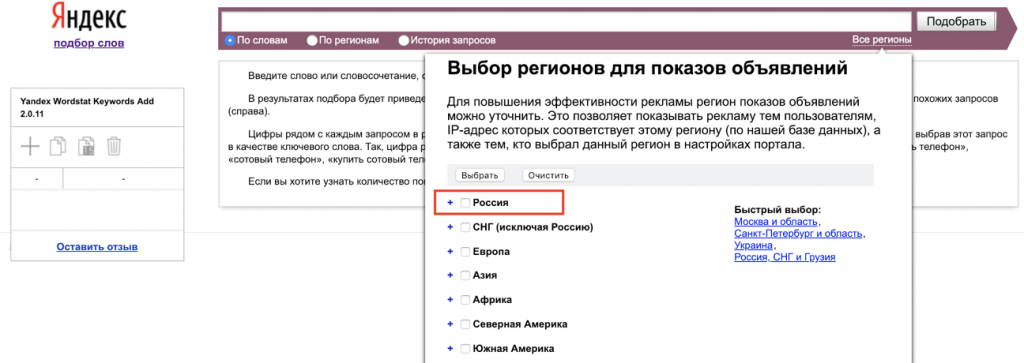Check the Африка region checkbox

[x=465, y=300]
